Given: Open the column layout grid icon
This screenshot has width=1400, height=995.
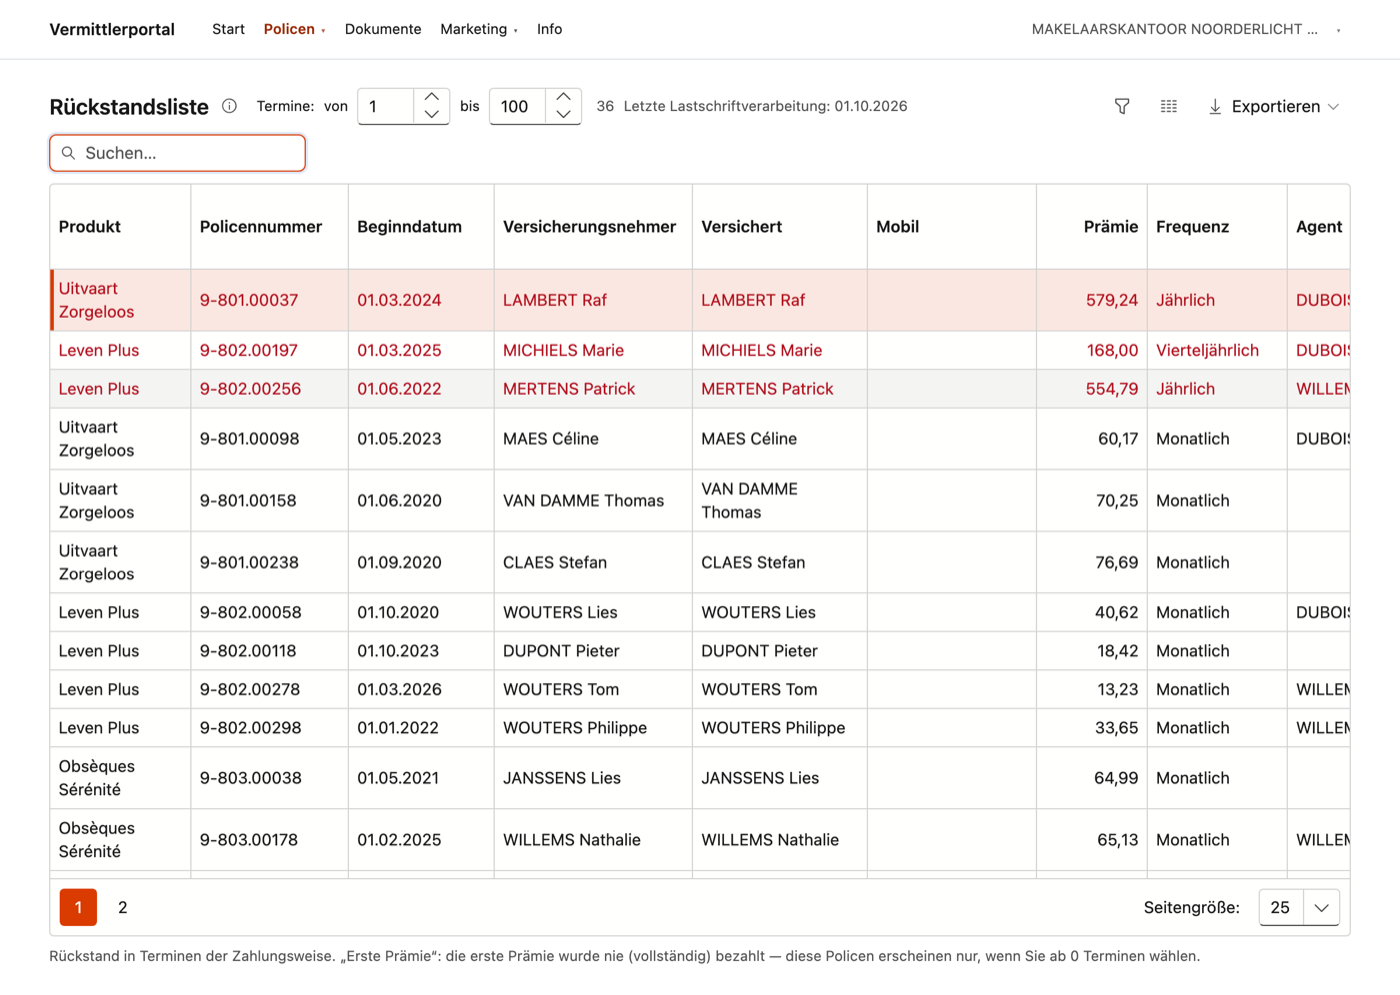Looking at the screenshot, I should [x=1169, y=106].
